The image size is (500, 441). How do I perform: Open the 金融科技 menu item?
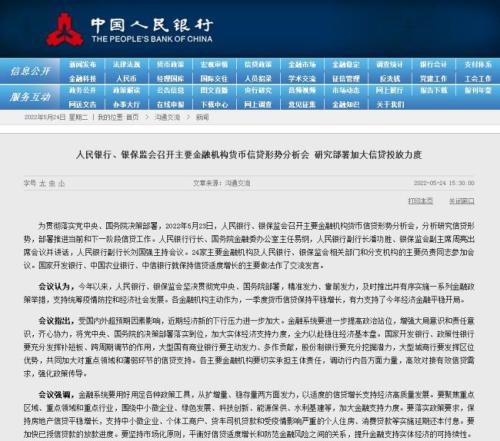(82, 79)
